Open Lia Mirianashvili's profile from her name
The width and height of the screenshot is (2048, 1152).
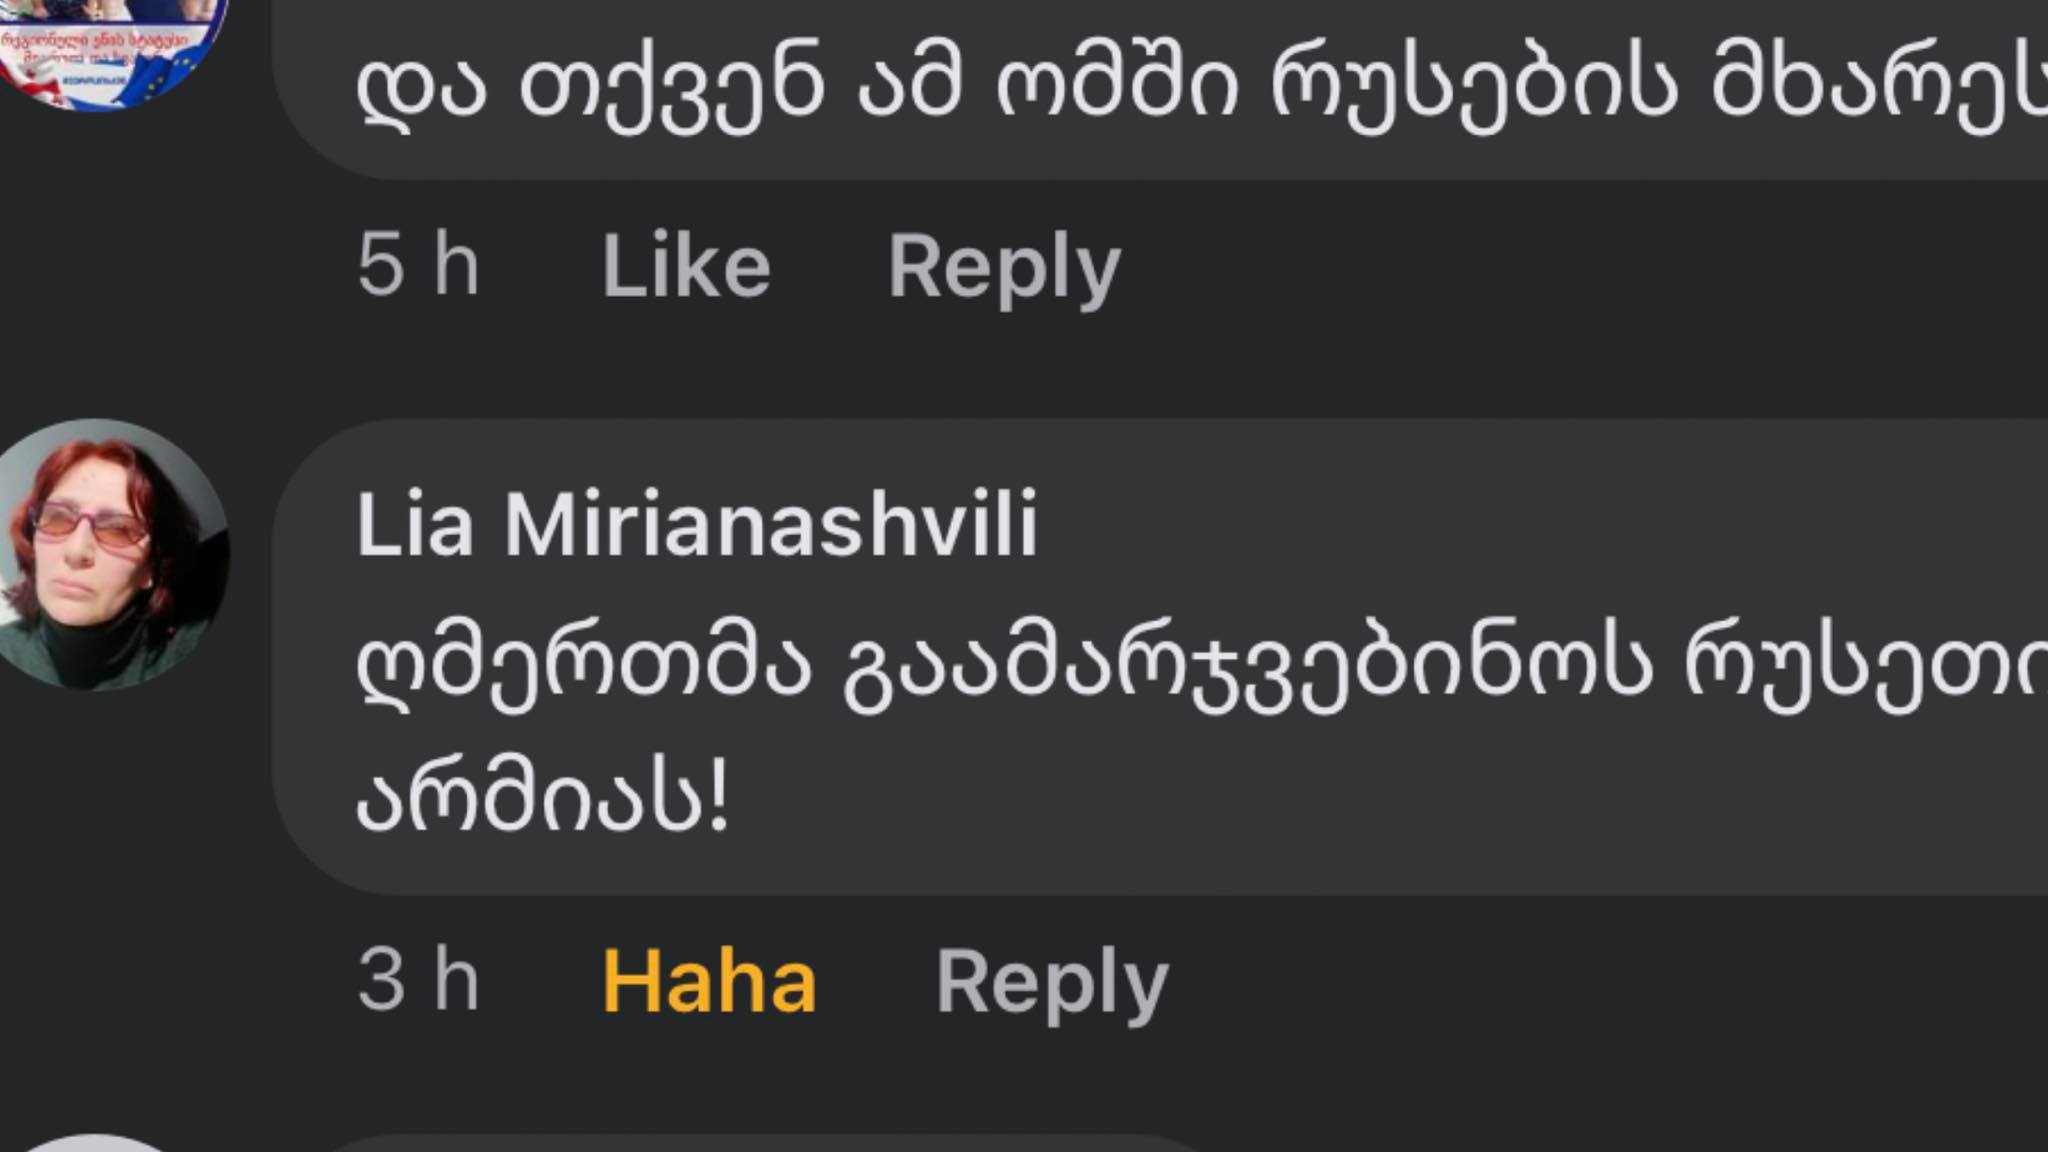(697, 524)
